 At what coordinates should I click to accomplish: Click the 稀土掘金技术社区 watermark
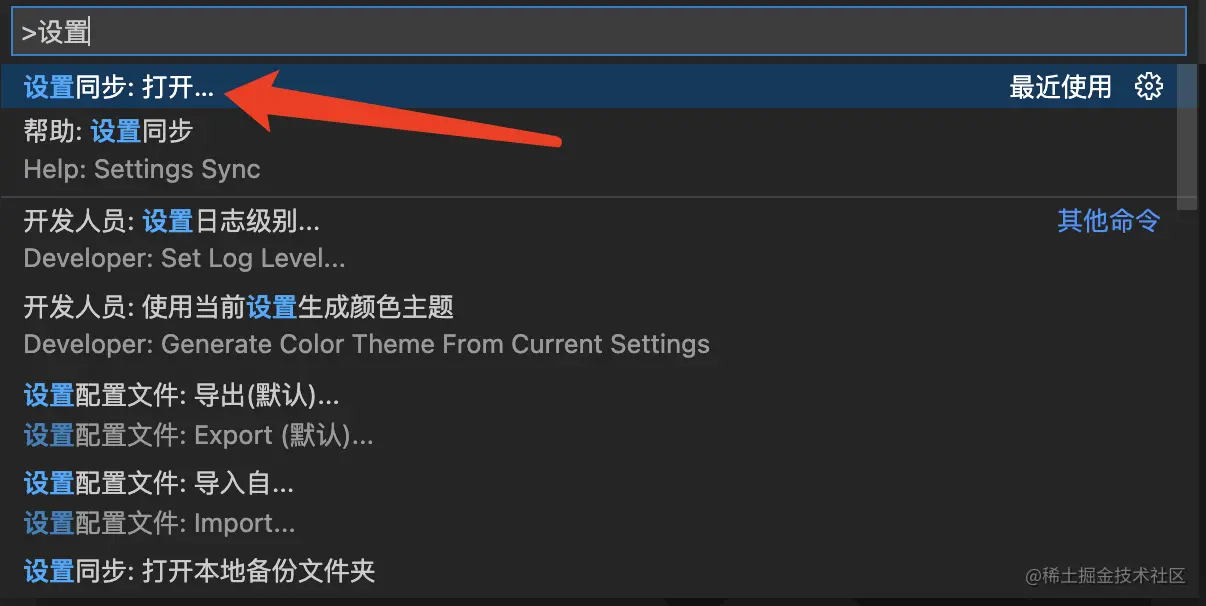click(x=1105, y=576)
